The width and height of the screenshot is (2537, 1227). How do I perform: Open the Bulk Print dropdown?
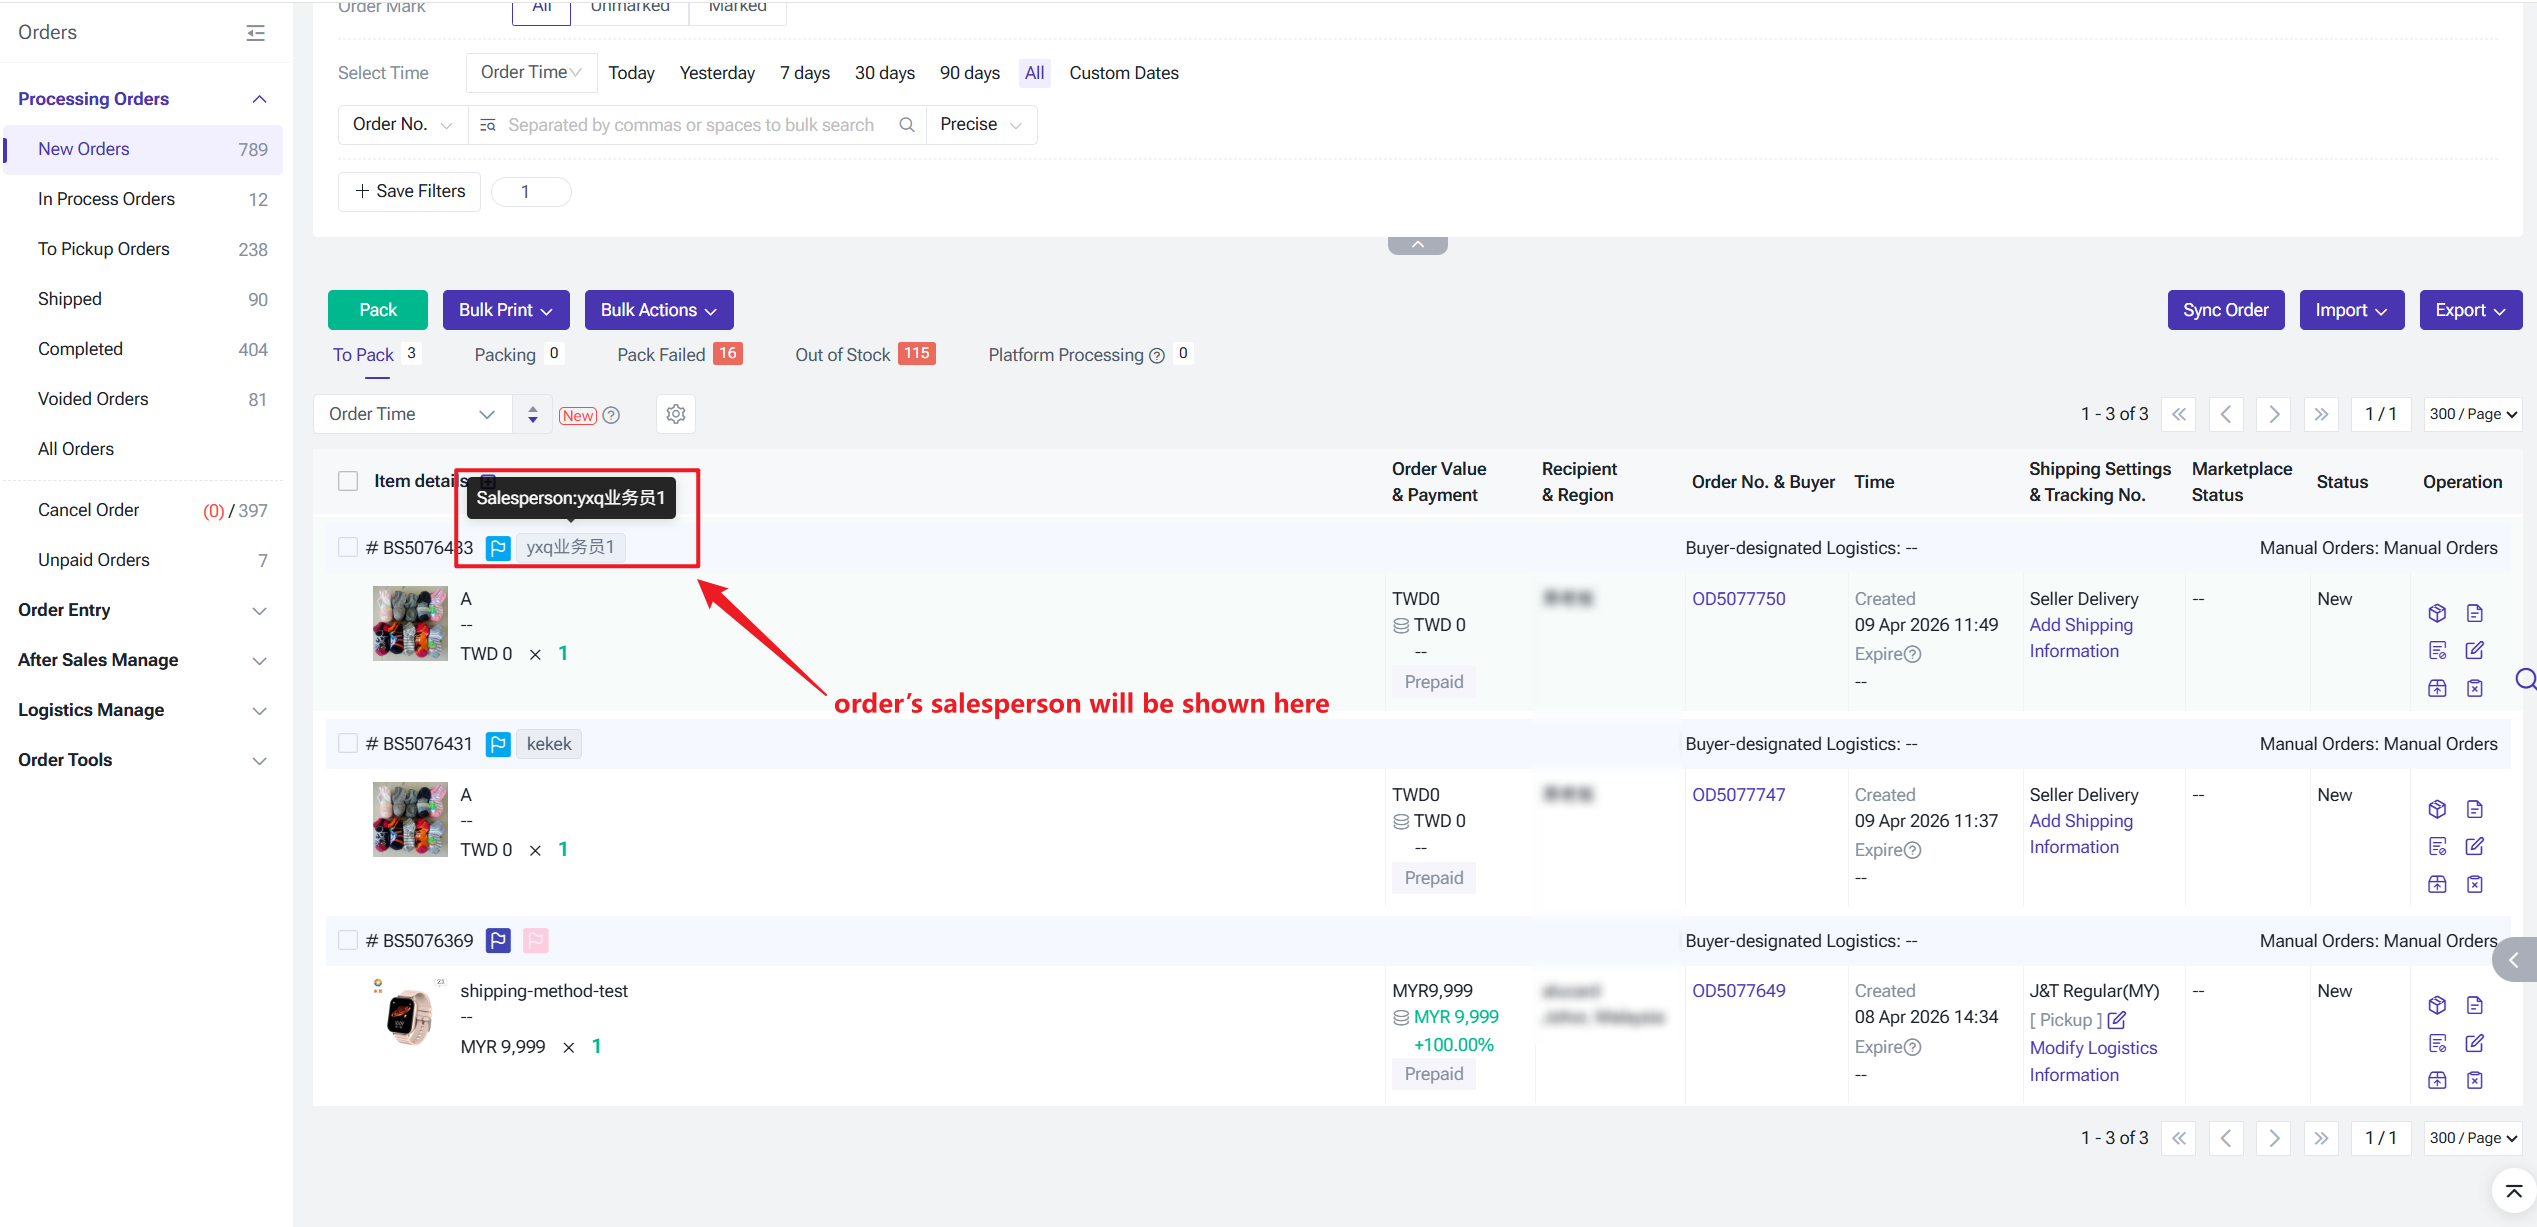[x=505, y=310]
